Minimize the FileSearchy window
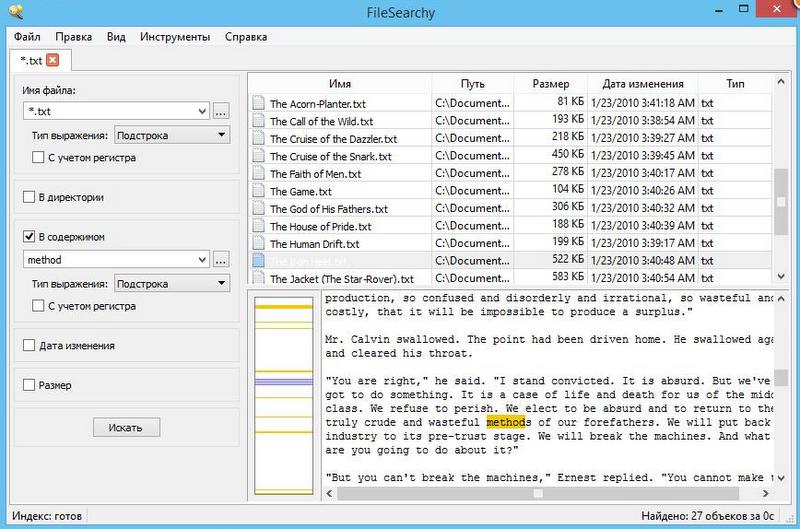 tap(719, 10)
